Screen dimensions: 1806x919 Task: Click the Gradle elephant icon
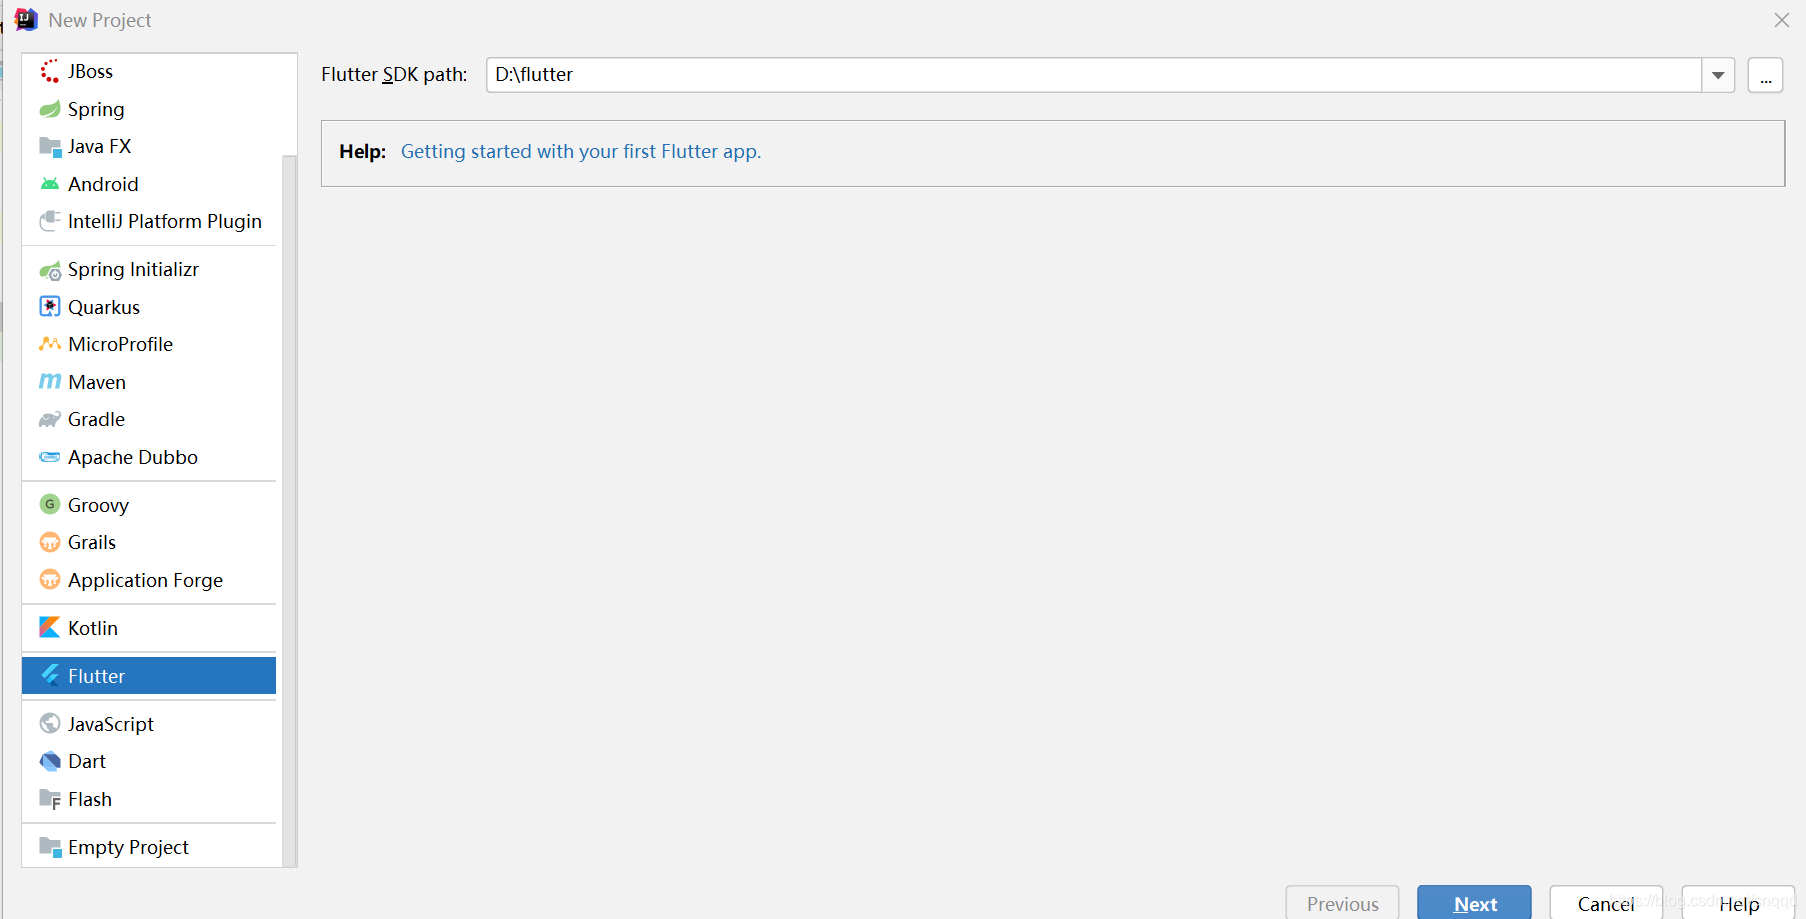click(x=50, y=419)
